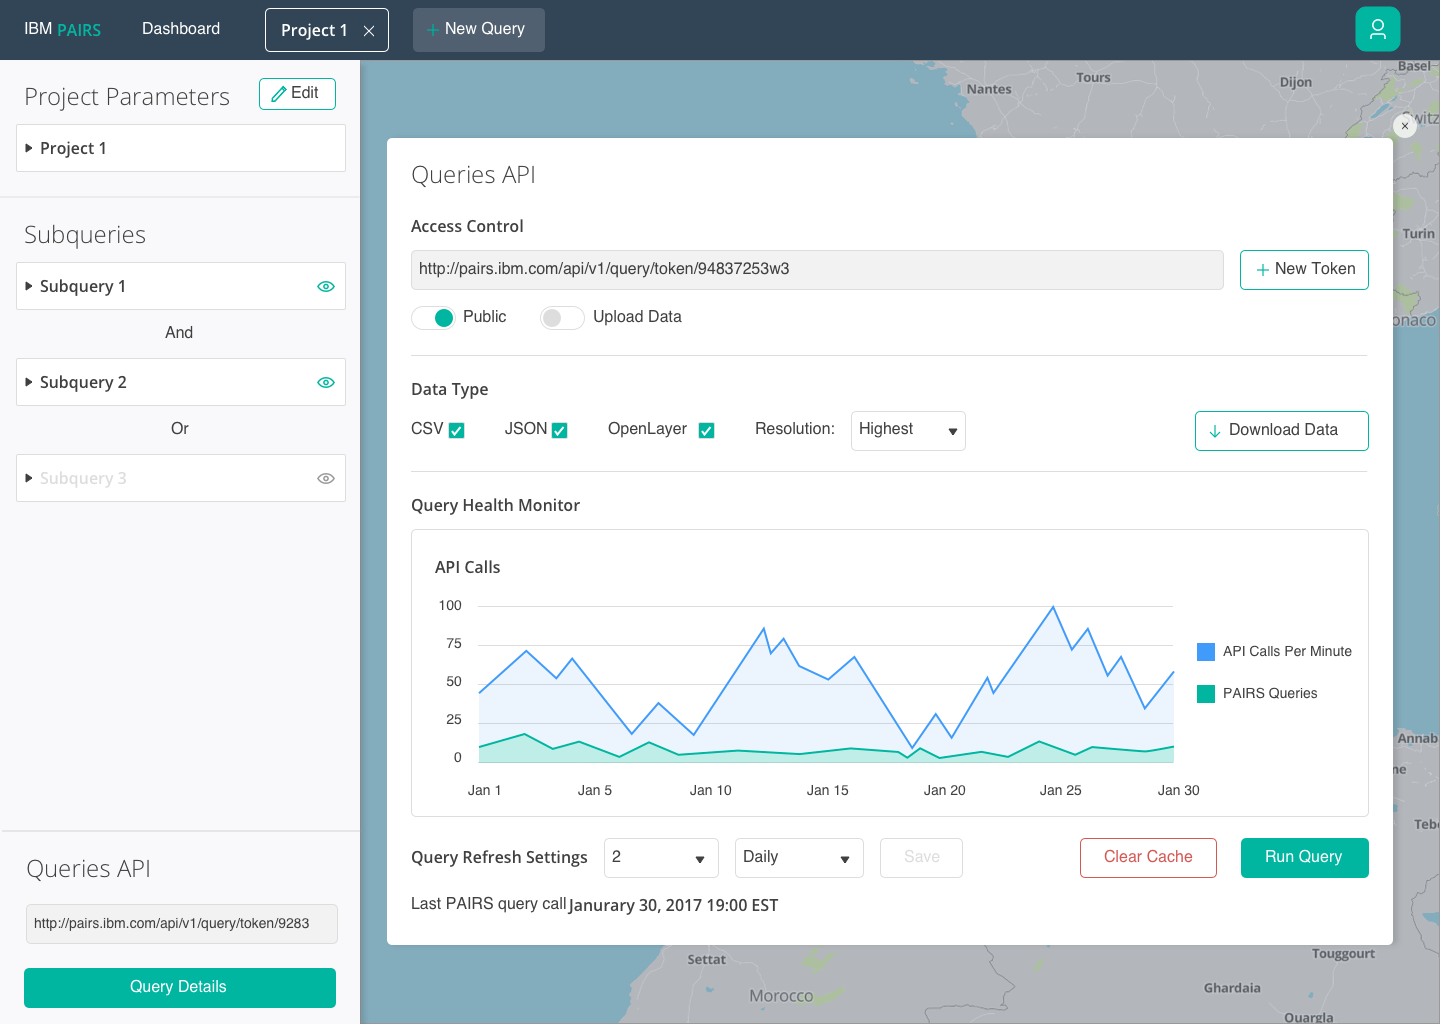
Task: Click the plus icon next to New Token
Action: pos(1261,269)
